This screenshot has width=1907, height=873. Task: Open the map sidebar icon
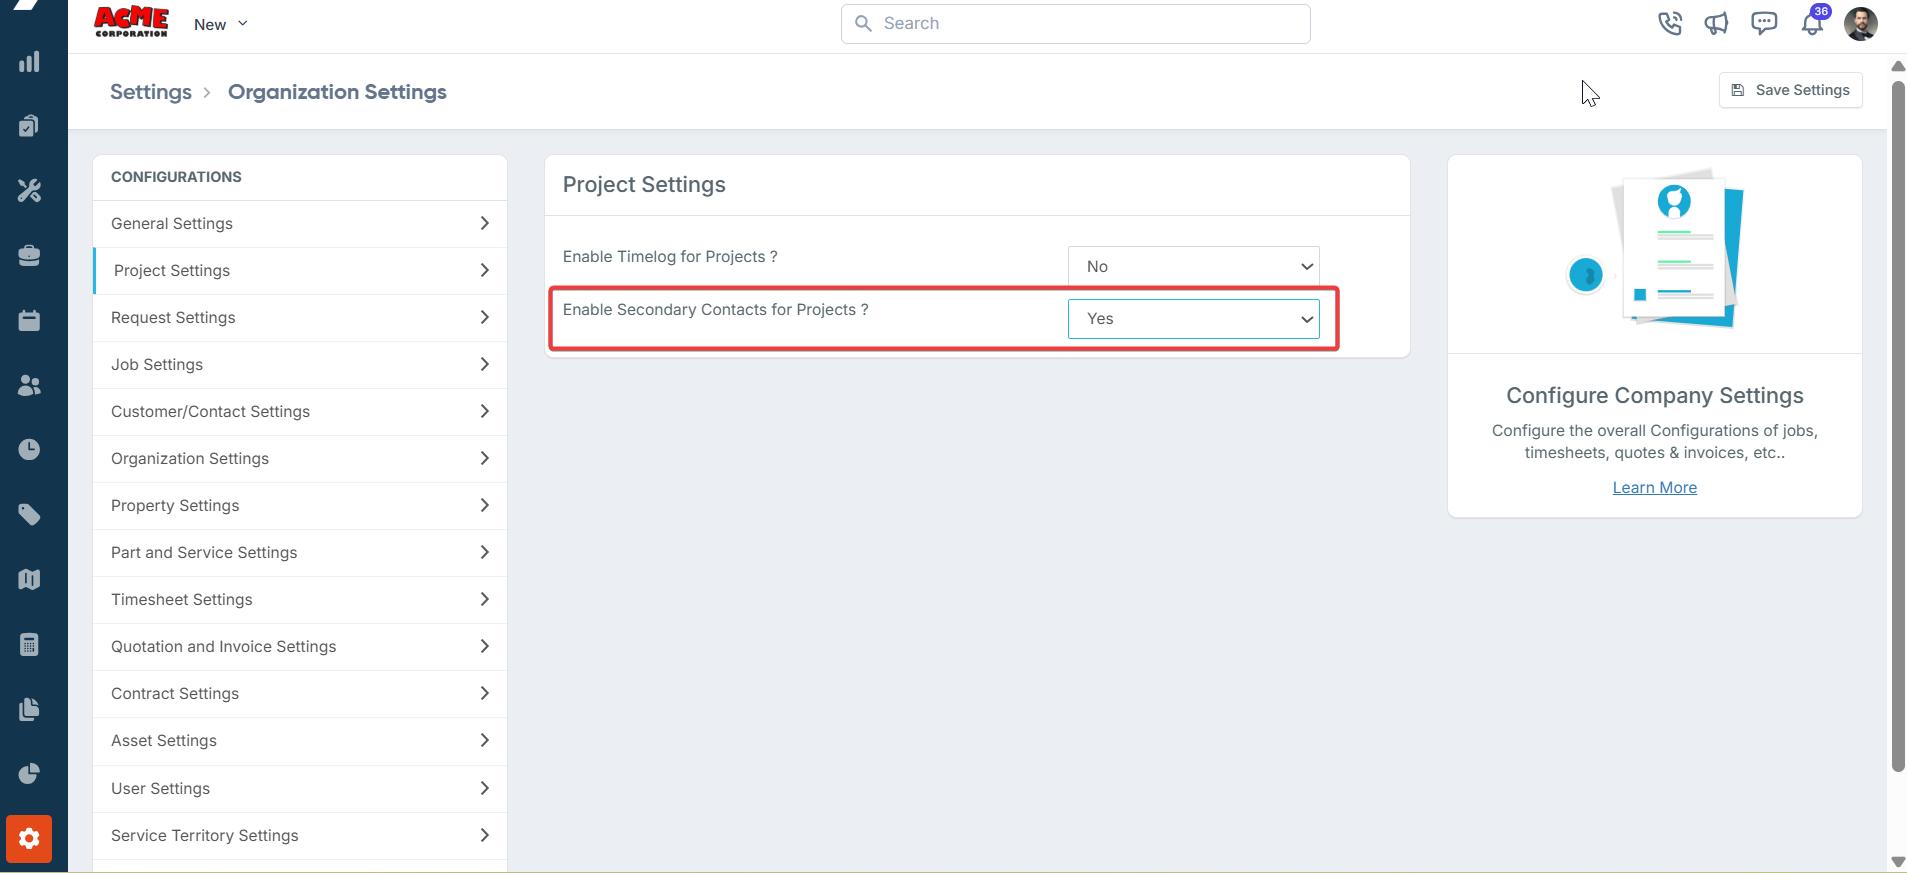(29, 579)
